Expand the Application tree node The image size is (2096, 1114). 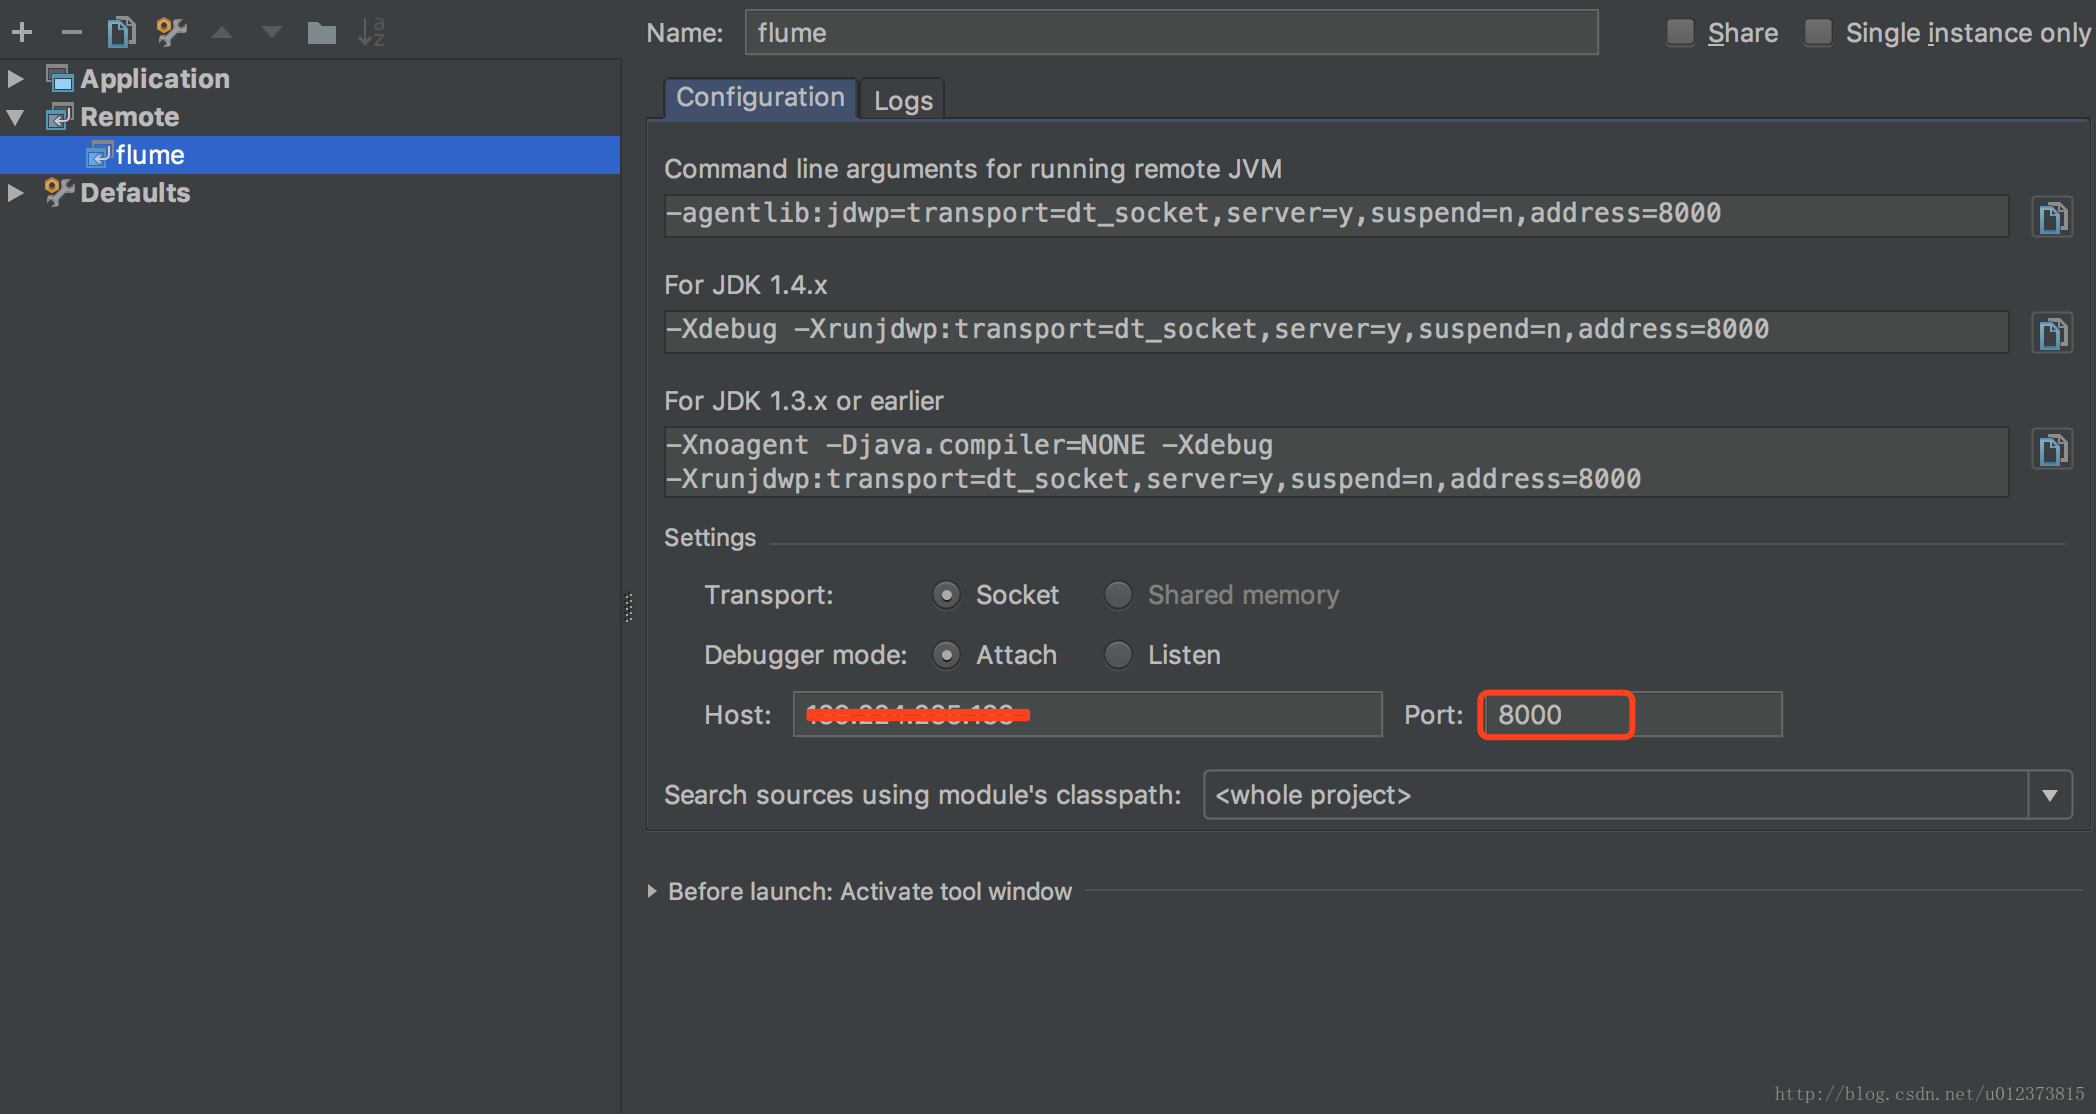16,78
